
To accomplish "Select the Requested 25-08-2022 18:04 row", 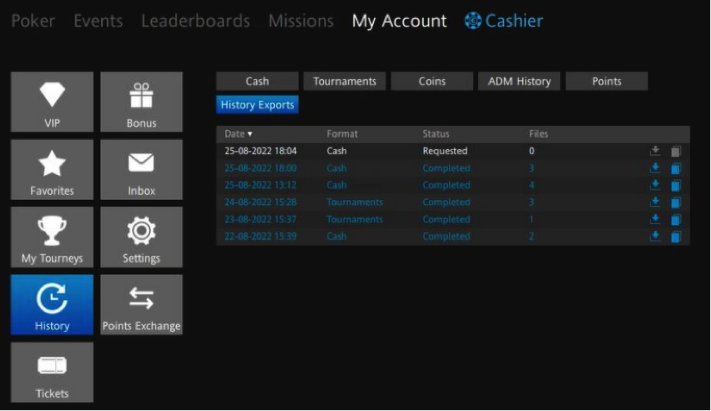I will pos(400,151).
